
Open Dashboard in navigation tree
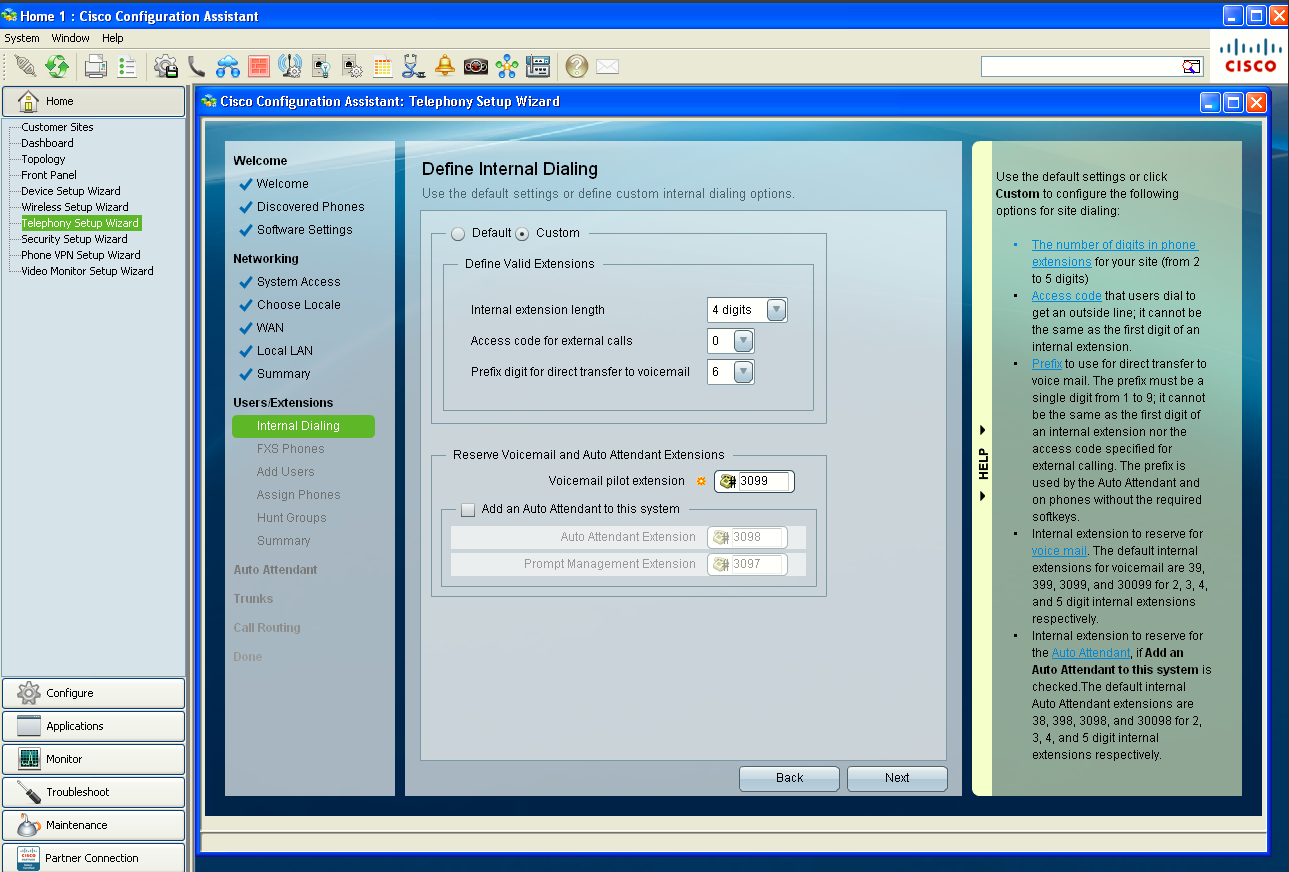point(47,143)
